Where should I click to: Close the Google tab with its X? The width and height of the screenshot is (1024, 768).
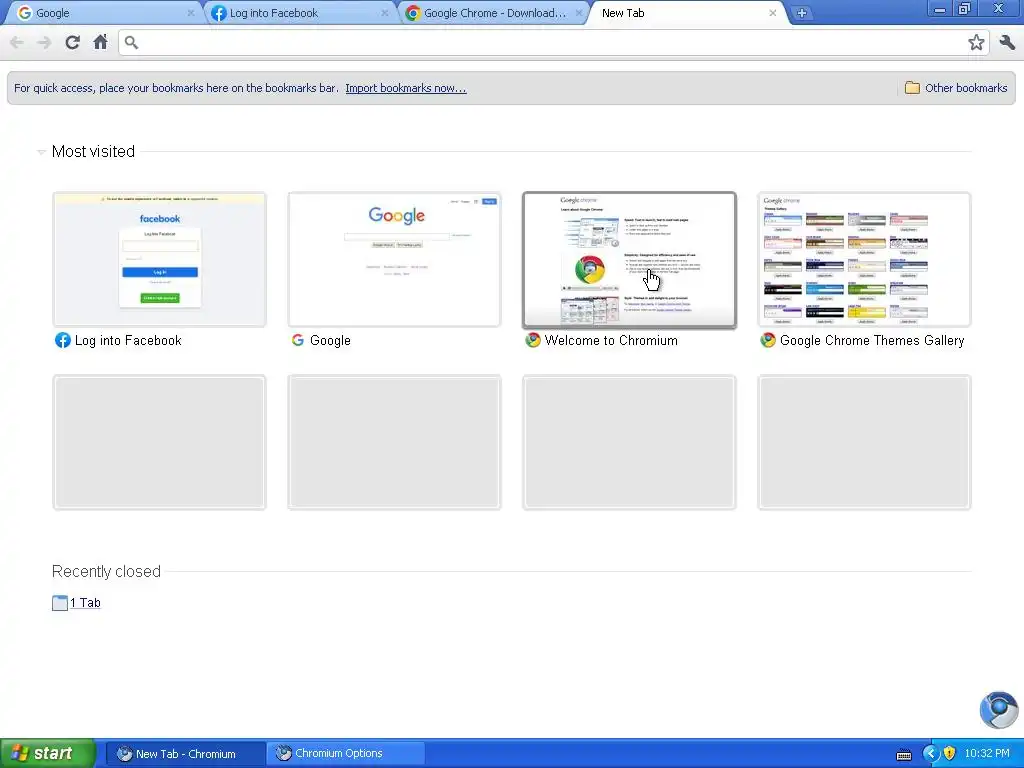click(x=191, y=13)
